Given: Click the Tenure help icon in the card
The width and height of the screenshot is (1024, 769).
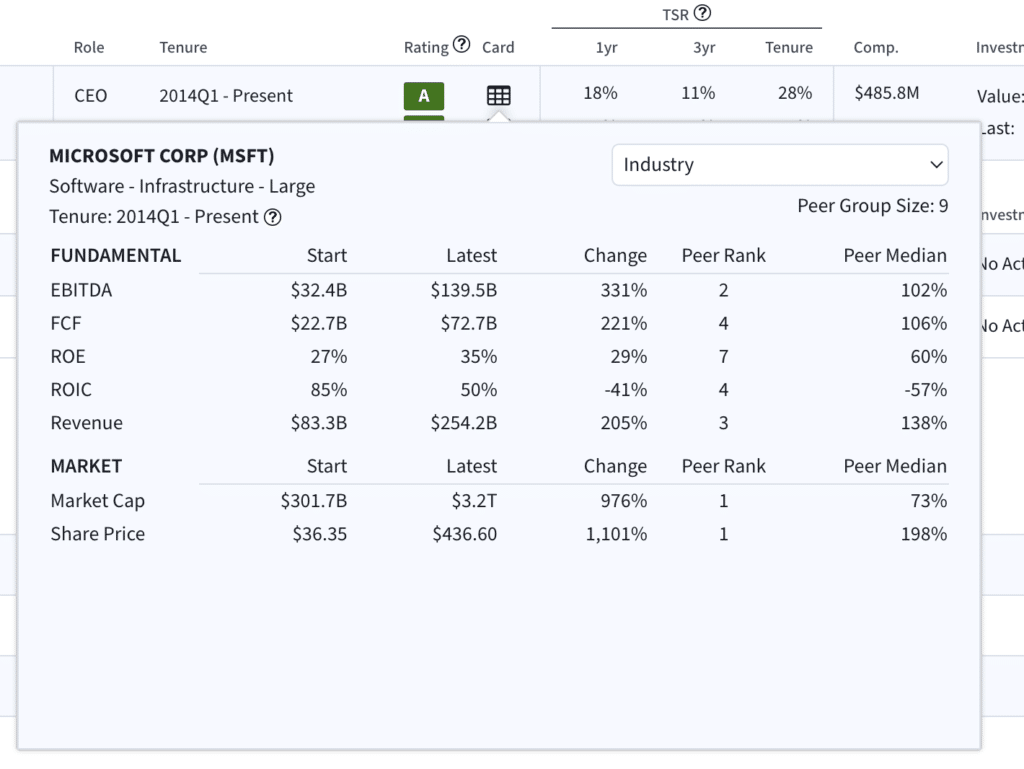Looking at the screenshot, I should tap(272, 217).
